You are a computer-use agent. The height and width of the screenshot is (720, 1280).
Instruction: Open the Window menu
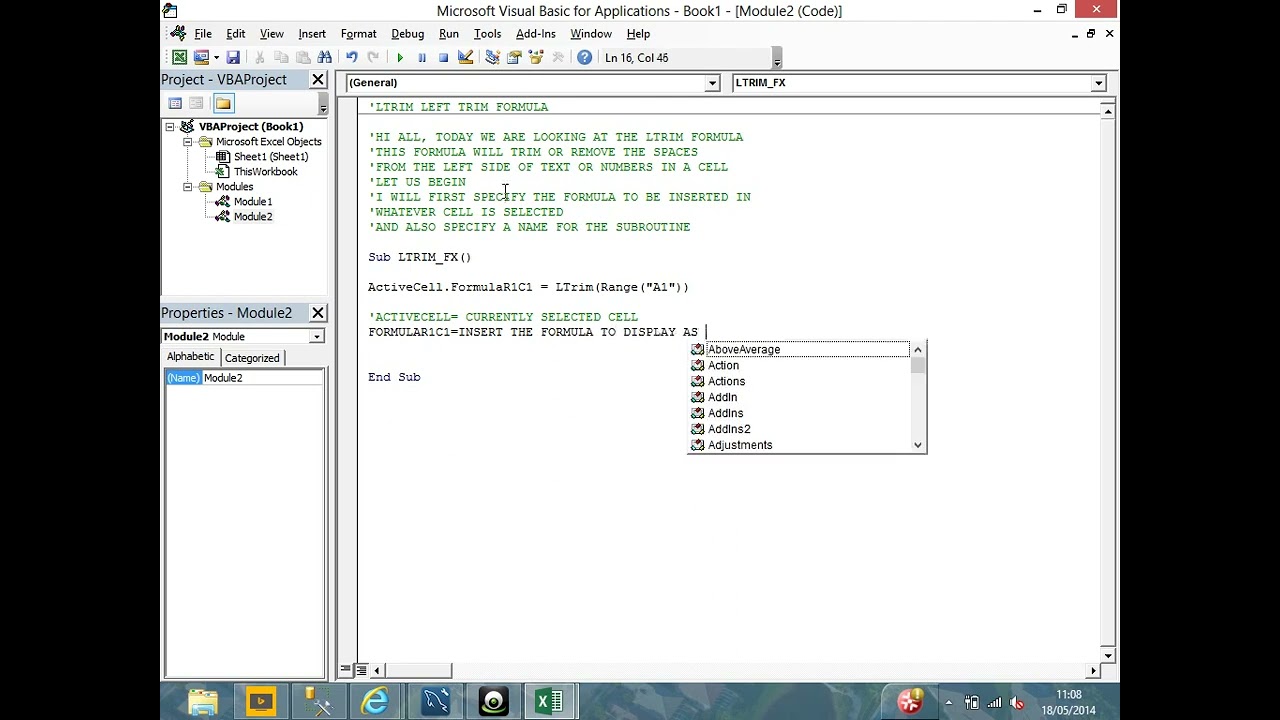coord(591,34)
